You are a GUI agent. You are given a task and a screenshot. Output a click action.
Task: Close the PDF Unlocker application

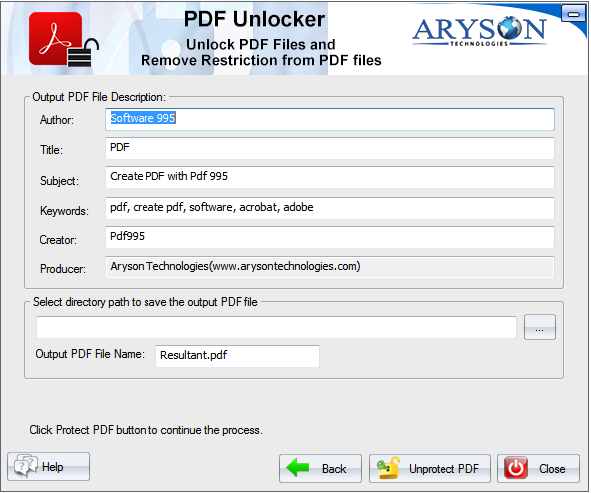(538, 469)
